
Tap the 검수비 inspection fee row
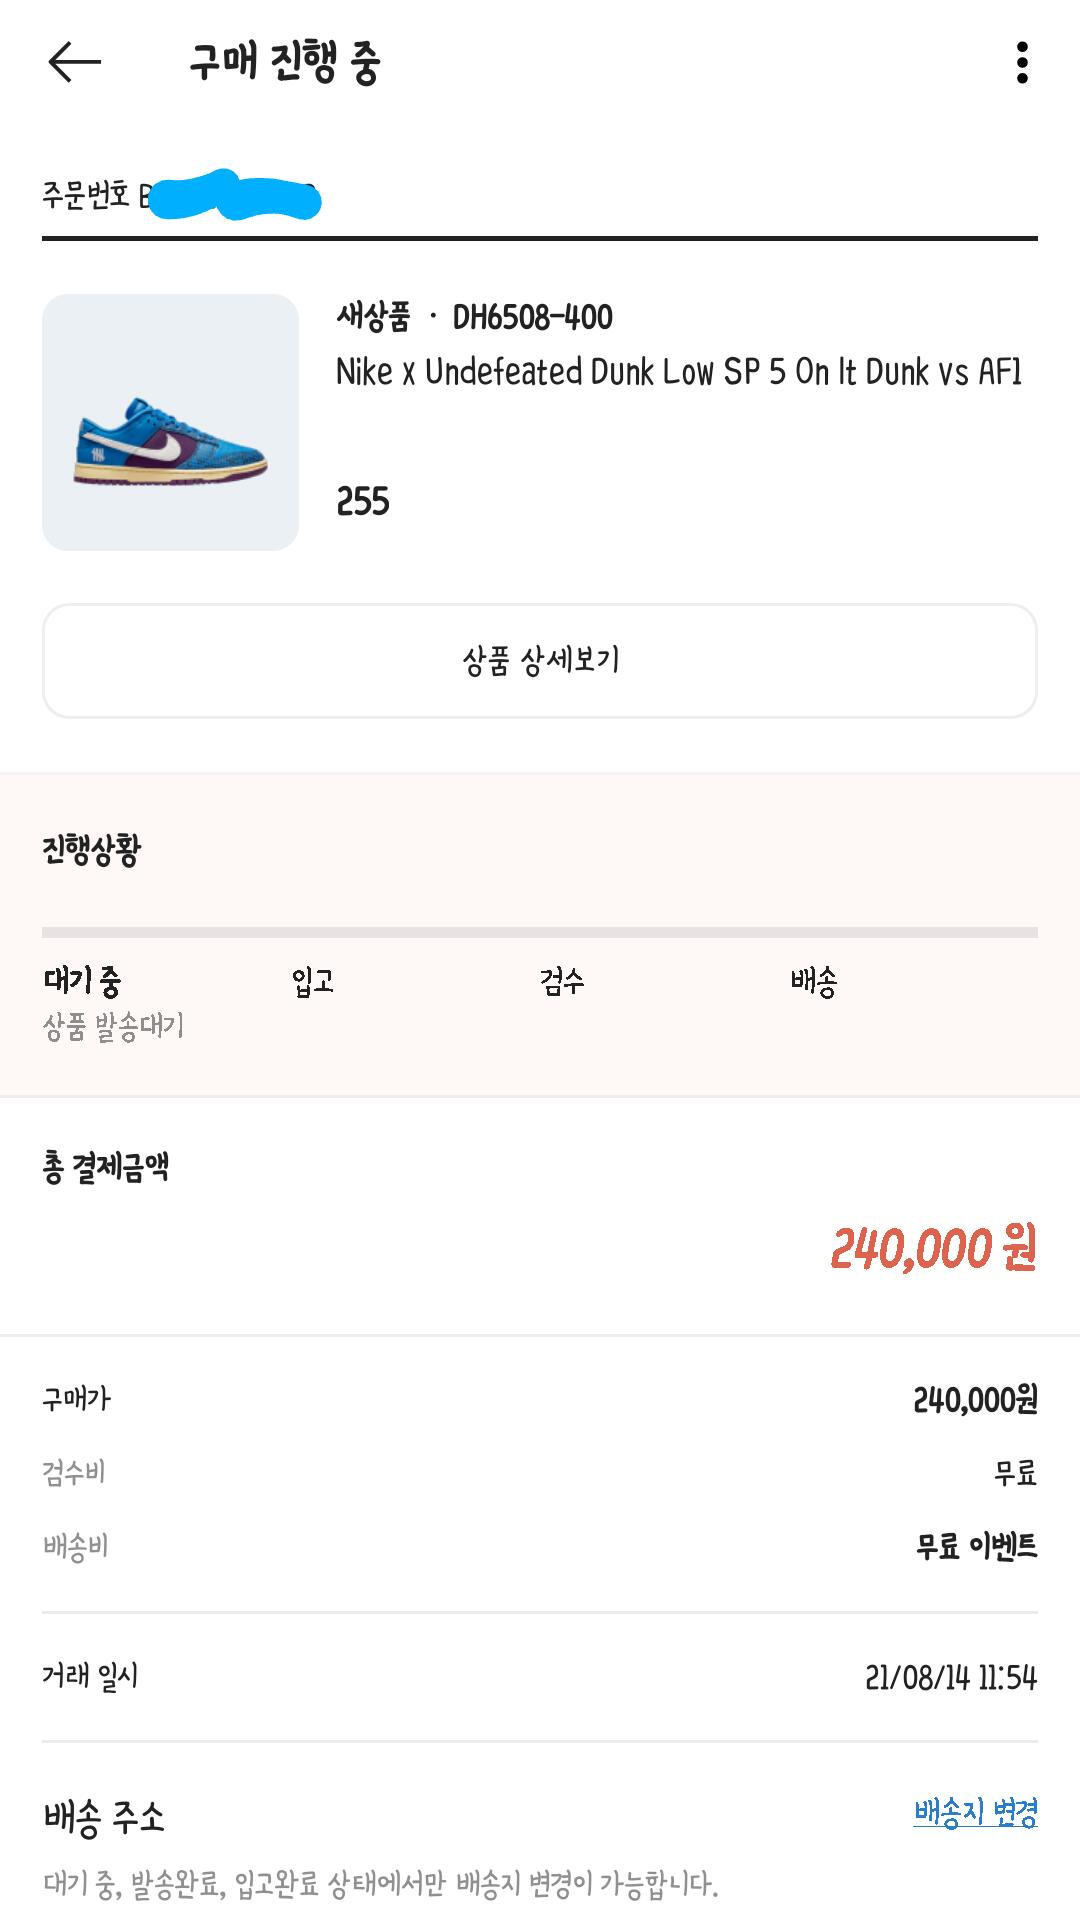74,1472
